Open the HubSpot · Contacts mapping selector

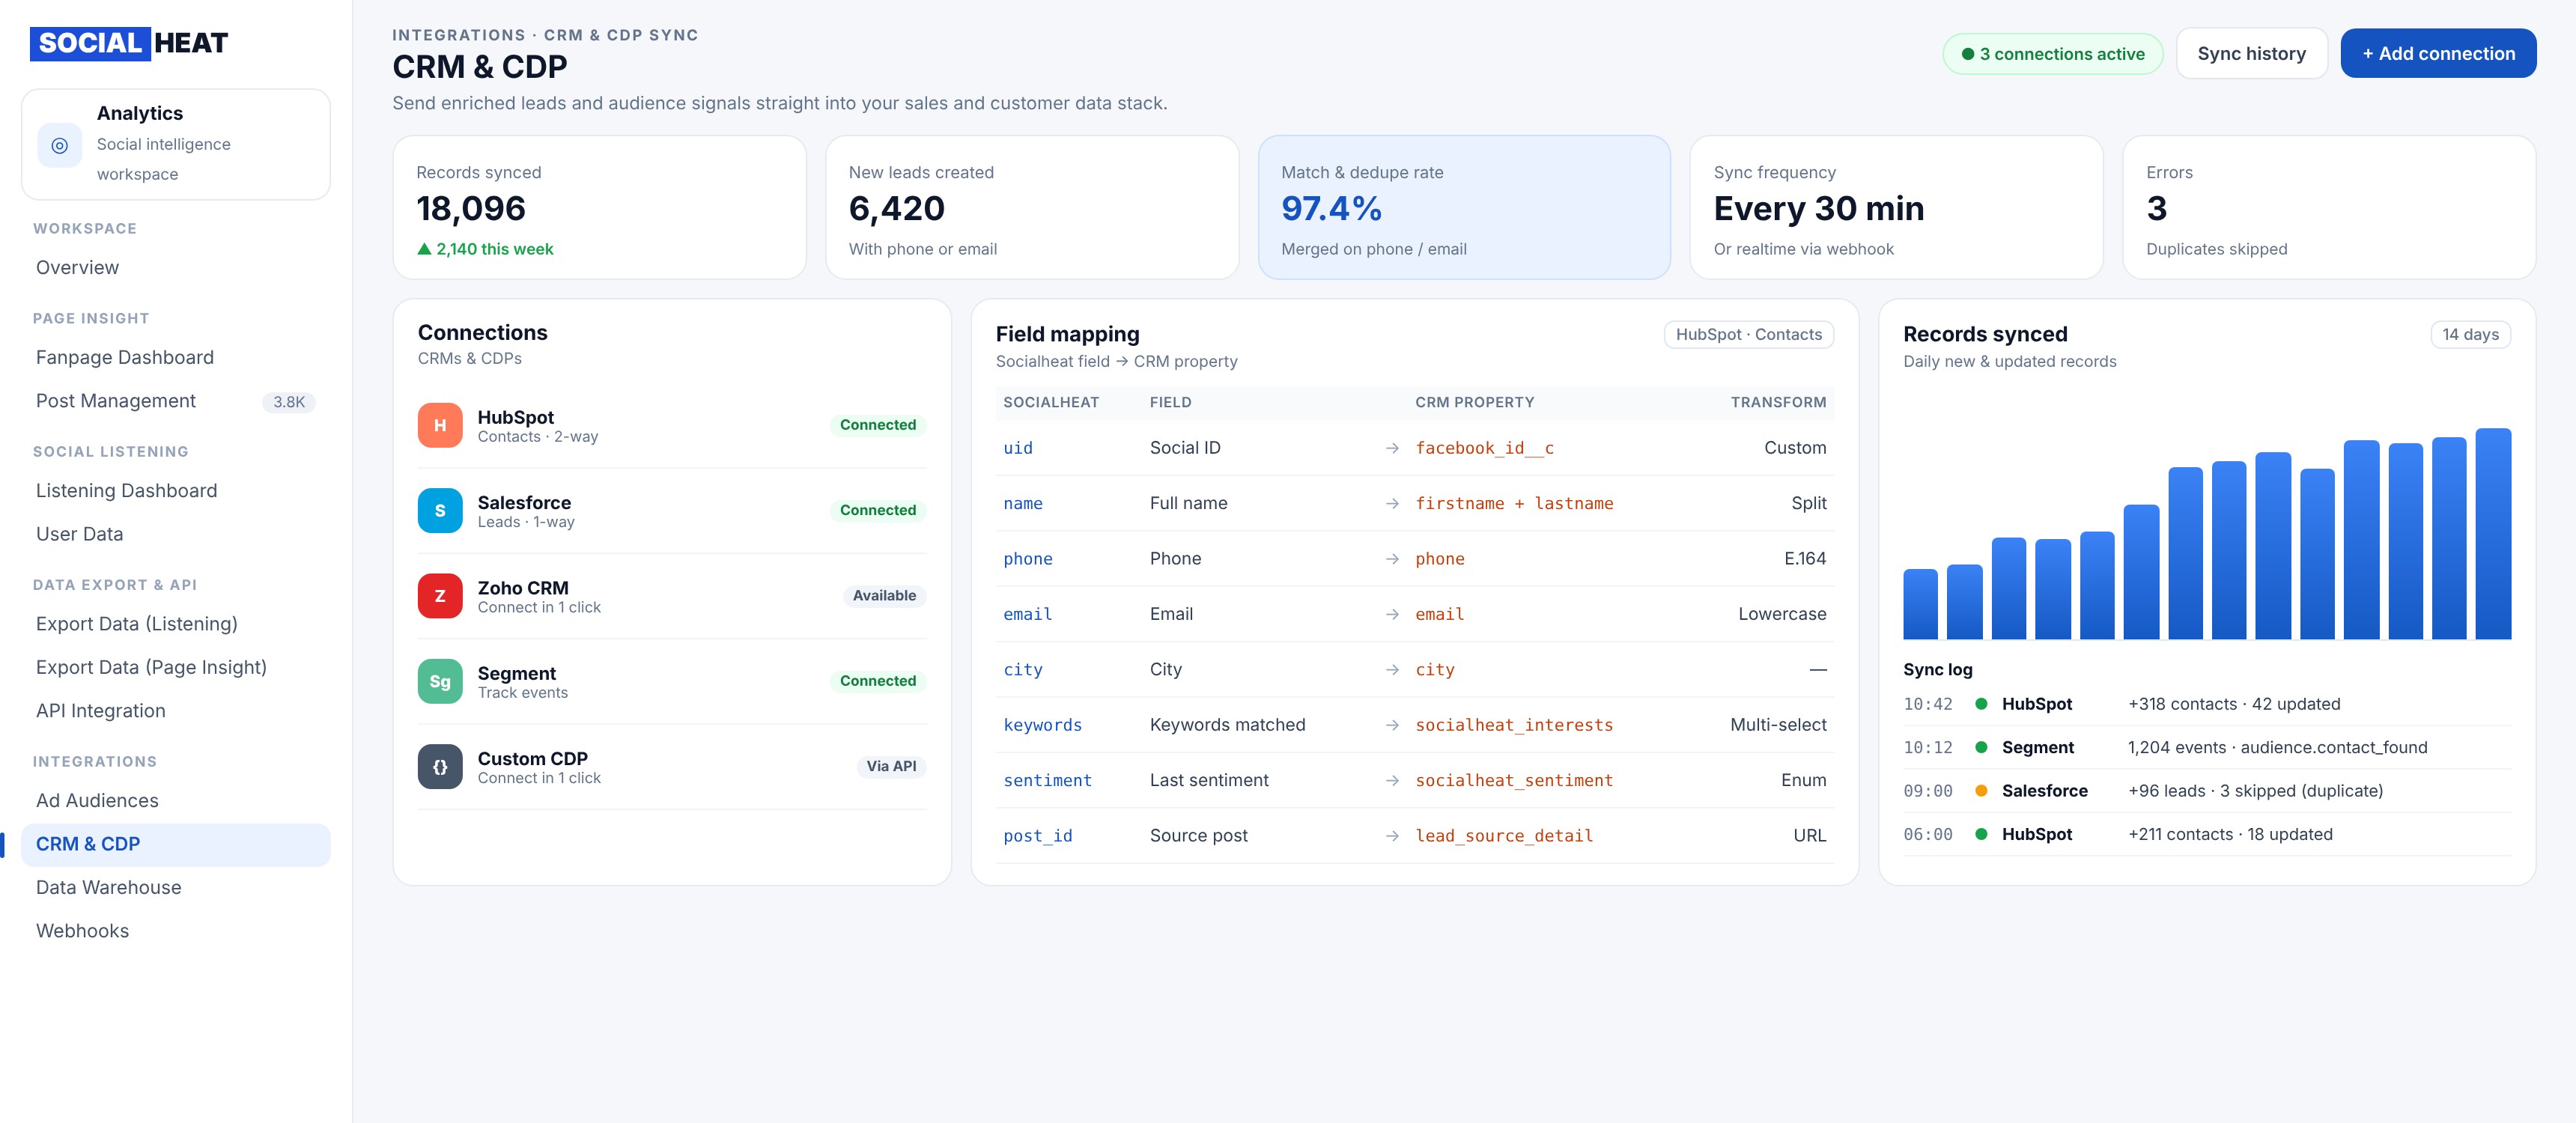(x=1748, y=335)
